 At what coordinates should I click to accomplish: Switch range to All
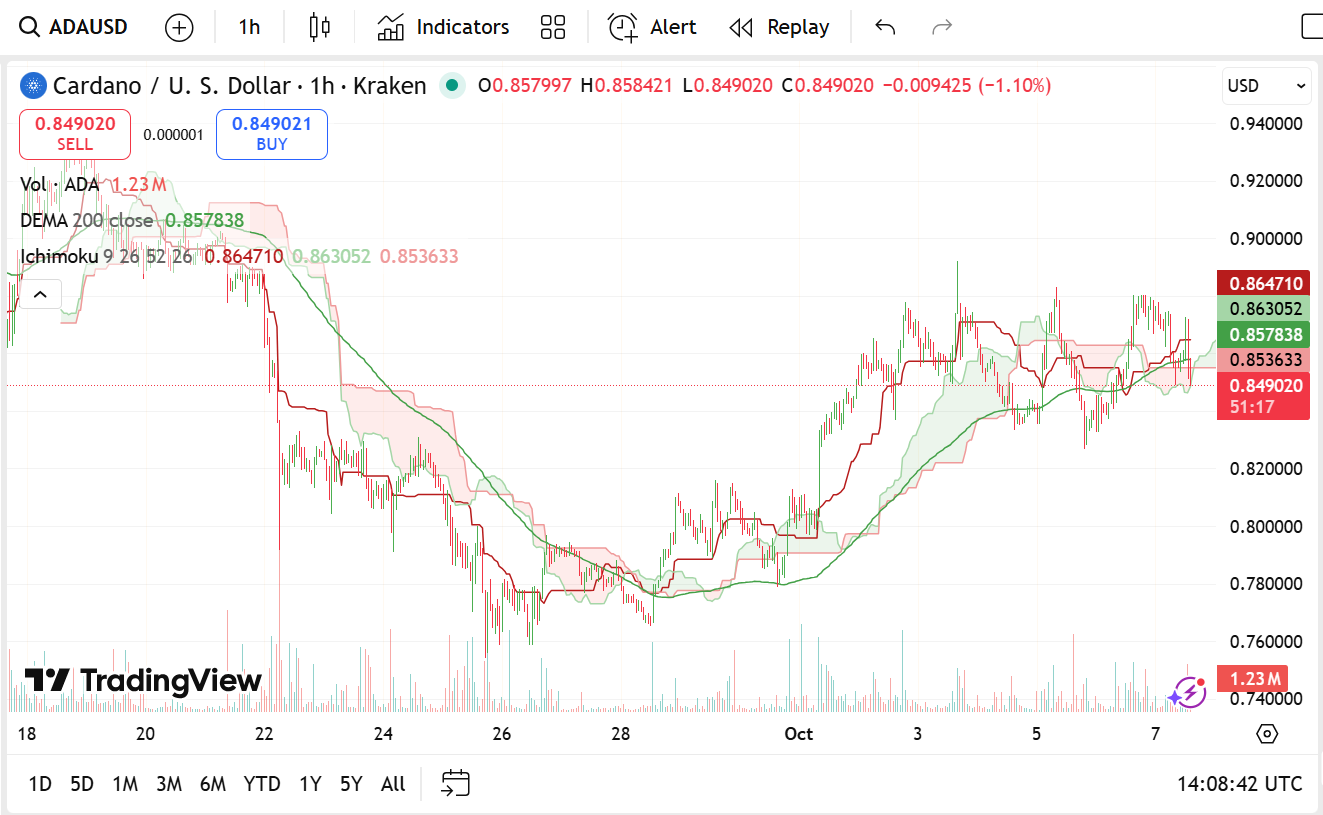(x=393, y=784)
